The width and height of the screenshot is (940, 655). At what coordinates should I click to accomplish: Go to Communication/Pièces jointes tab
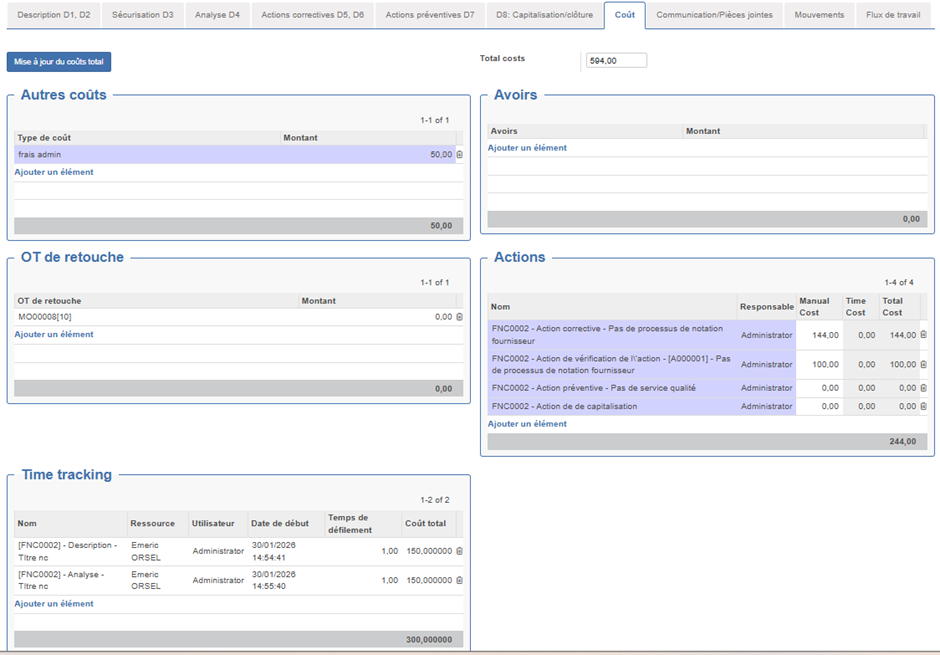click(x=714, y=15)
